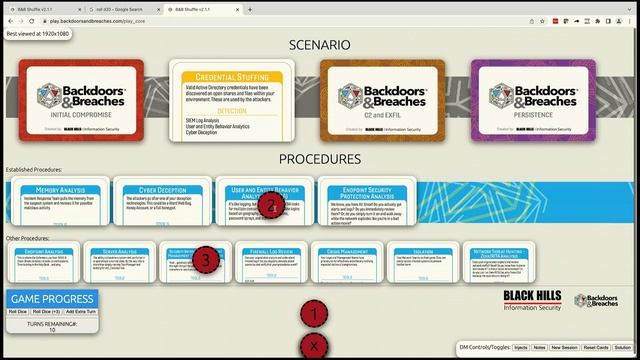Image resolution: width=640 pixels, height=360 pixels.
Task: Reload the page with the refresh icon
Action: tap(31, 21)
